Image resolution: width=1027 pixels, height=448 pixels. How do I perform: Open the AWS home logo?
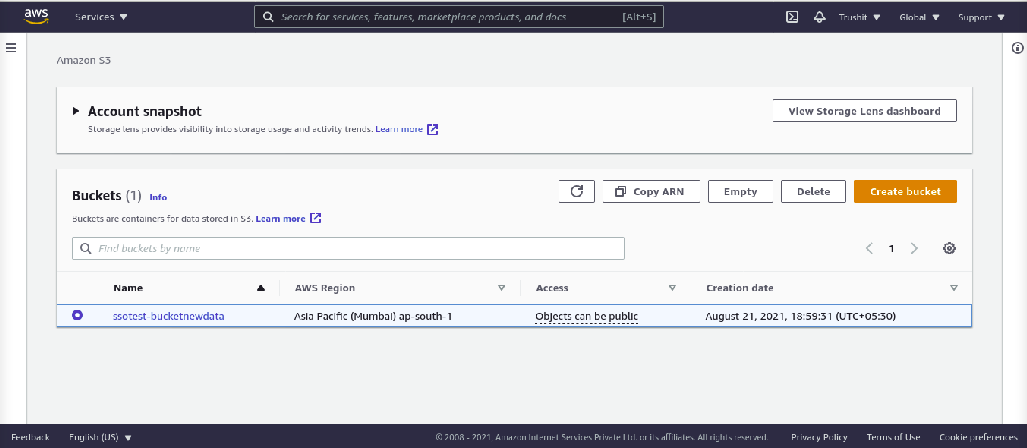click(x=37, y=16)
